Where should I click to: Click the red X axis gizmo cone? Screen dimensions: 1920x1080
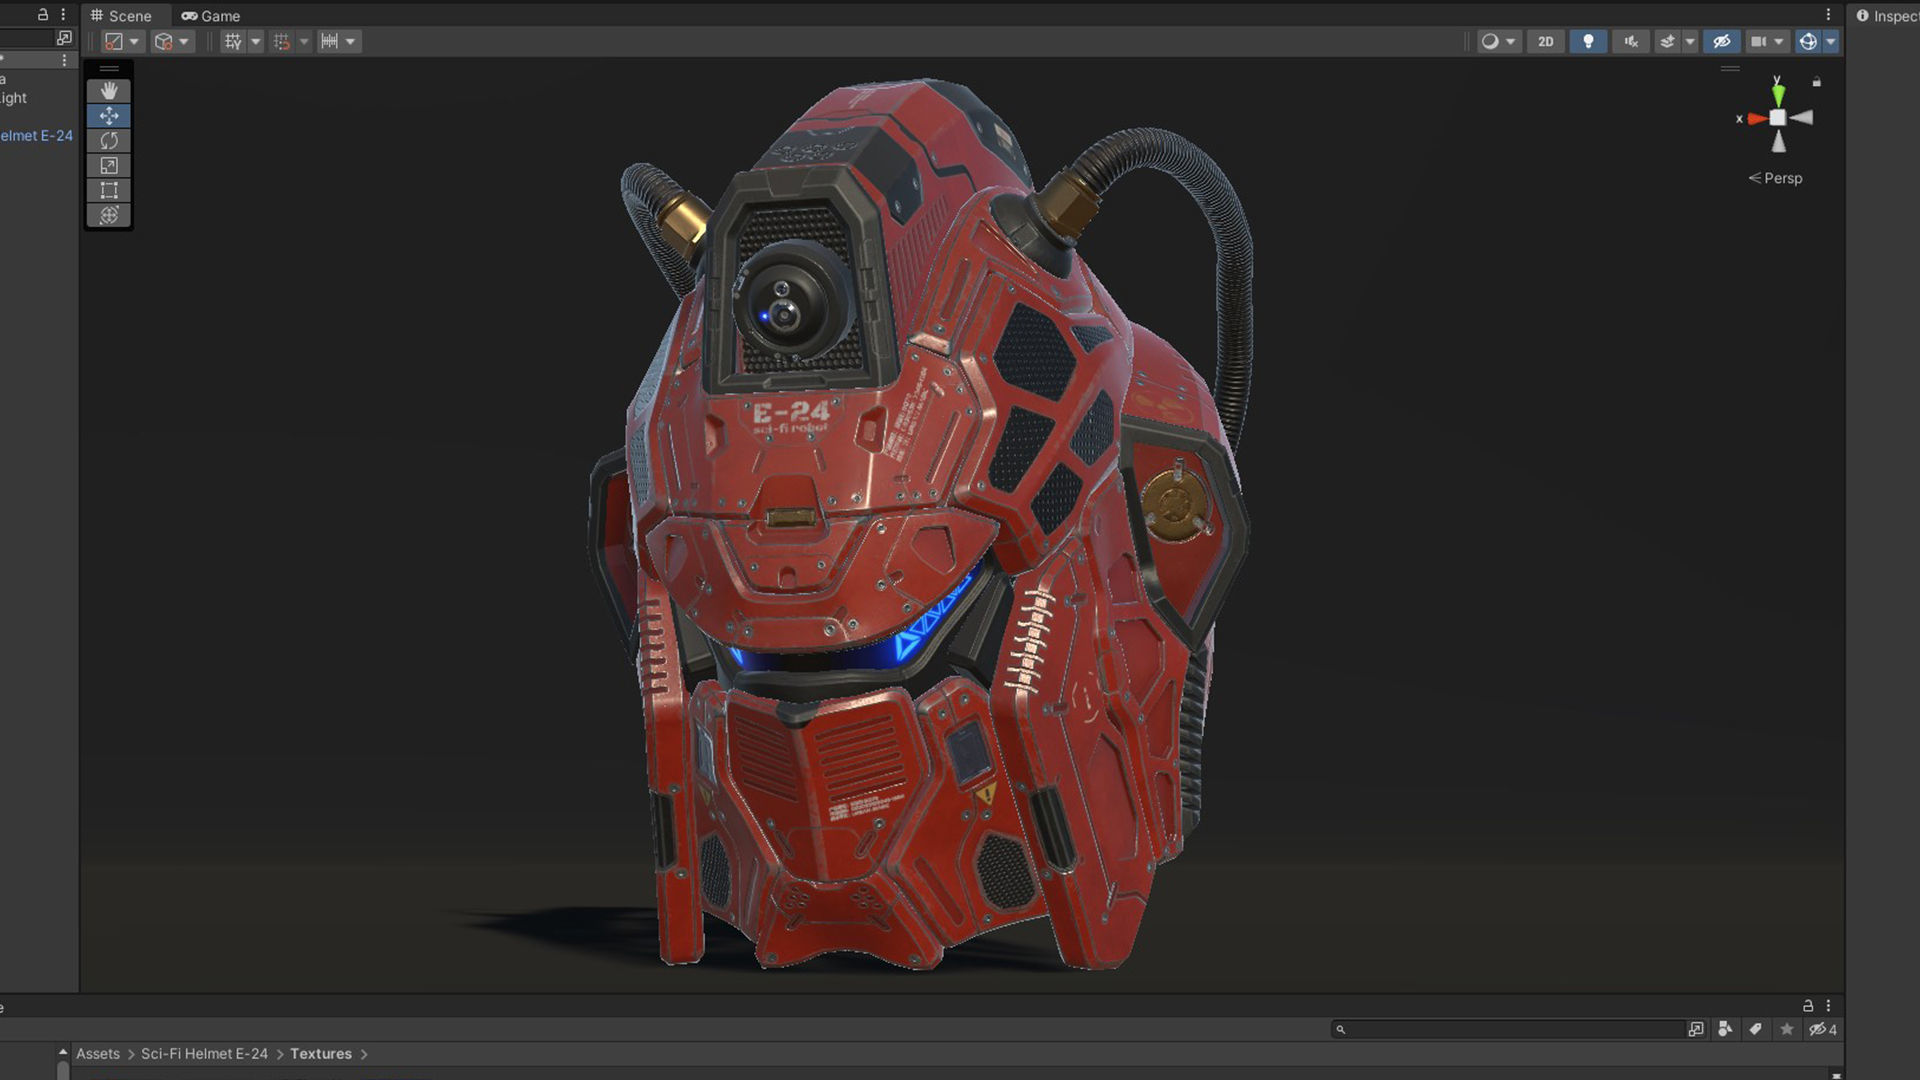tap(1757, 119)
